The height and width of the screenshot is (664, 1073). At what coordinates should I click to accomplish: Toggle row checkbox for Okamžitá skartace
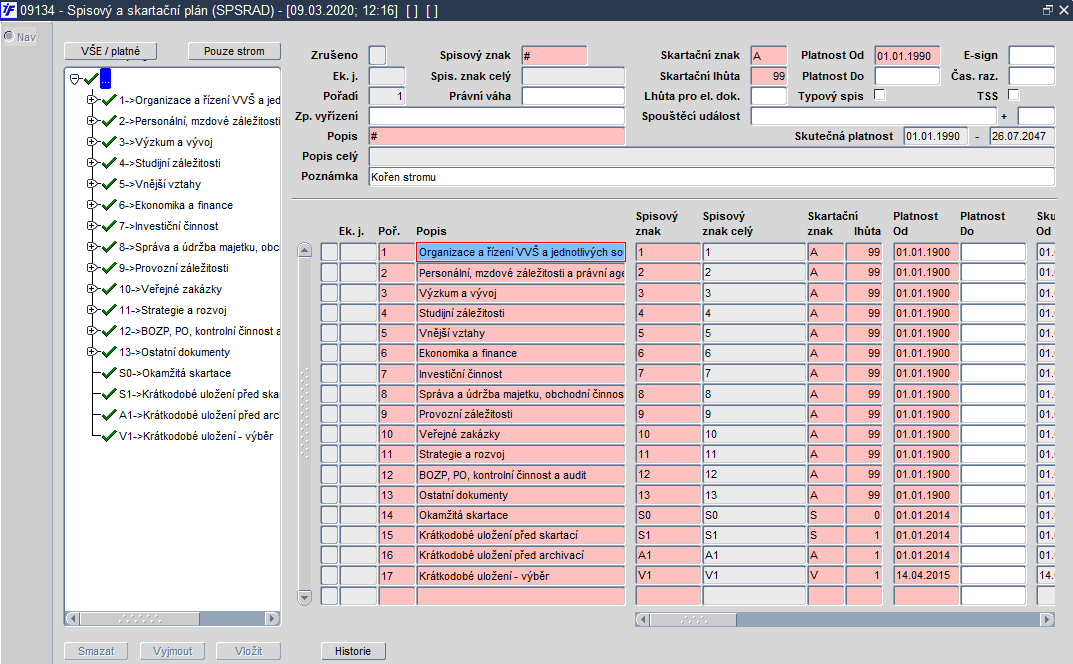click(x=330, y=515)
